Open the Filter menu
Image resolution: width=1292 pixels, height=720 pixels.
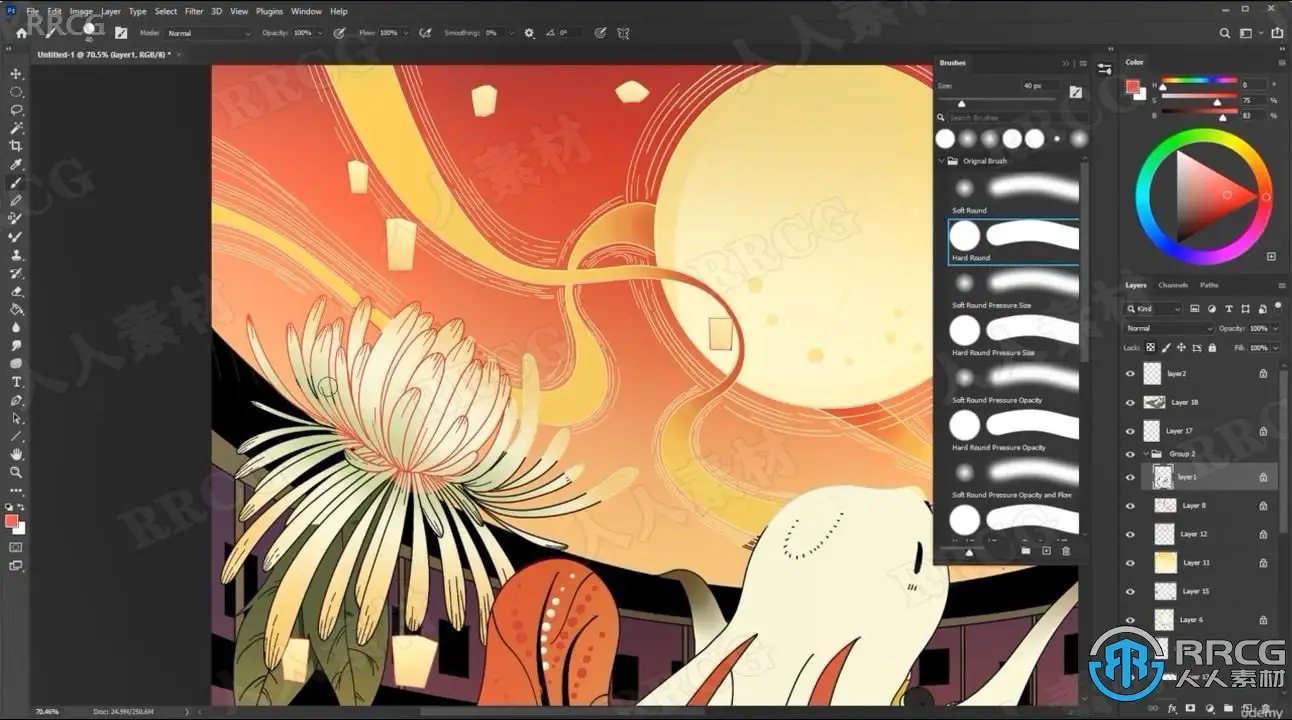[x=194, y=11]
